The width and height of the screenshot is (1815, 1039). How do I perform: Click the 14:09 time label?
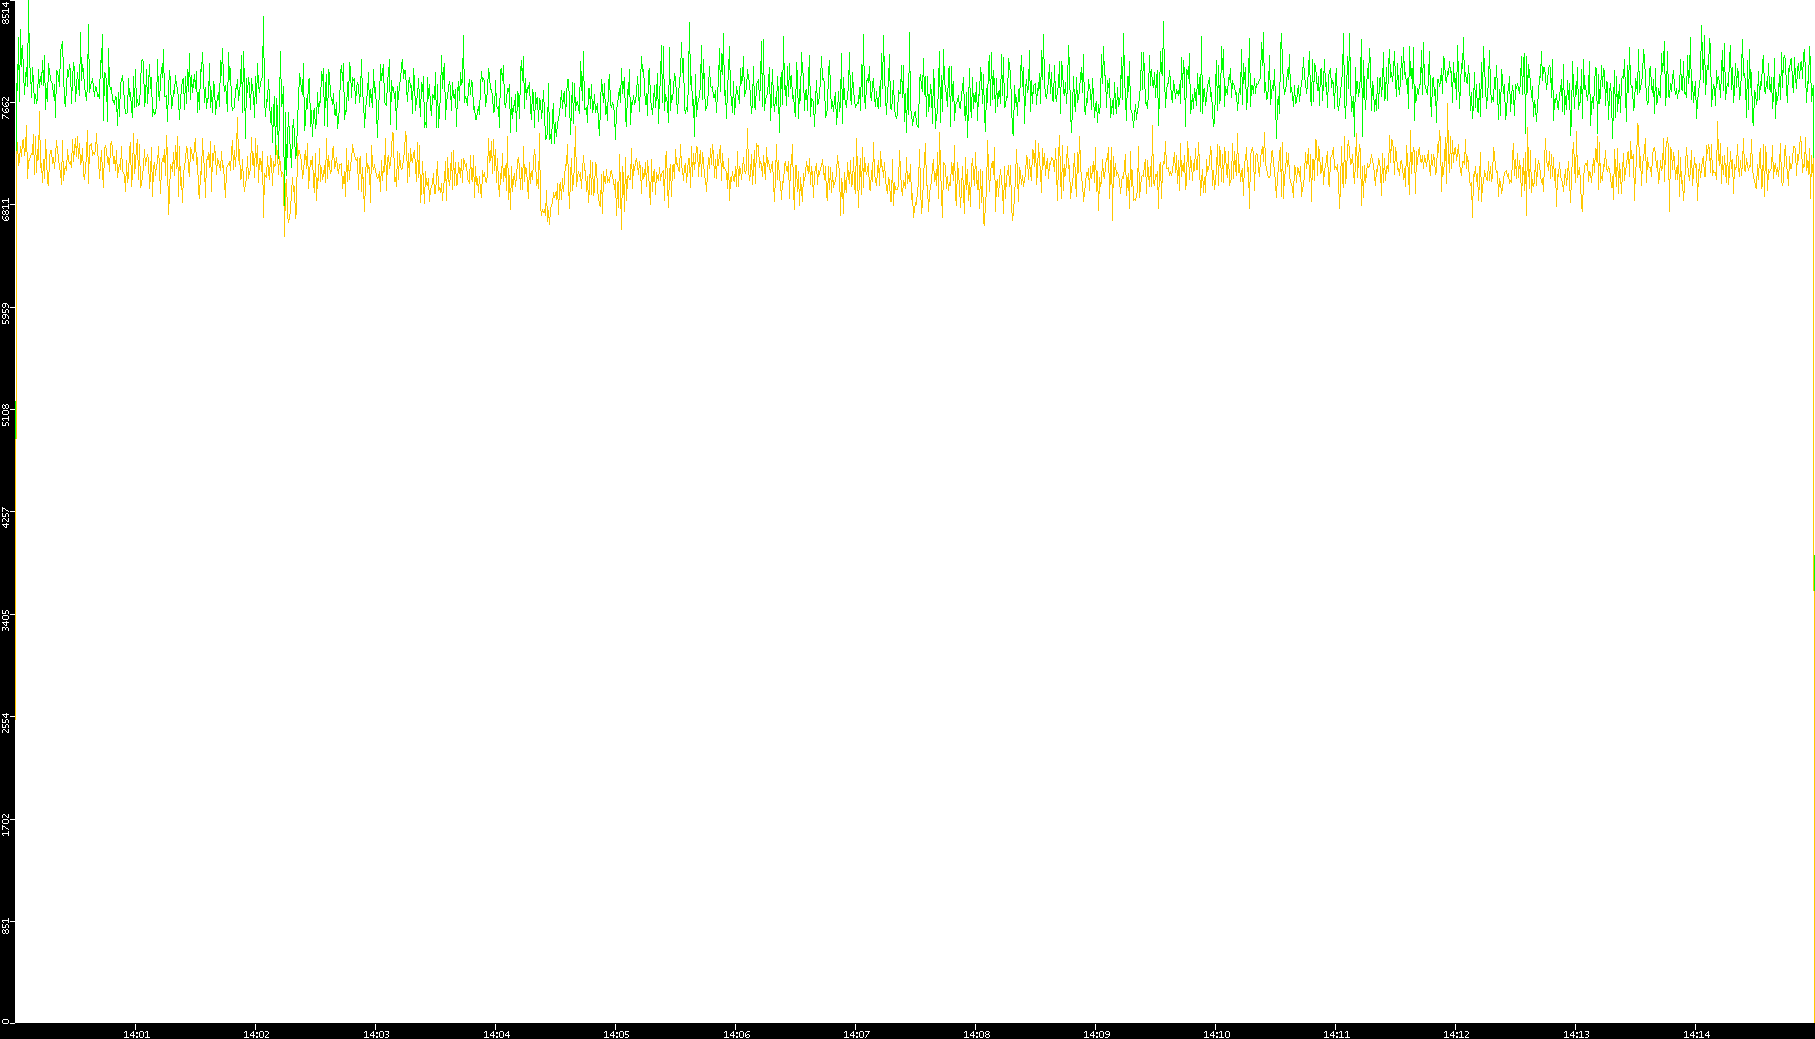[1096, 1033]
